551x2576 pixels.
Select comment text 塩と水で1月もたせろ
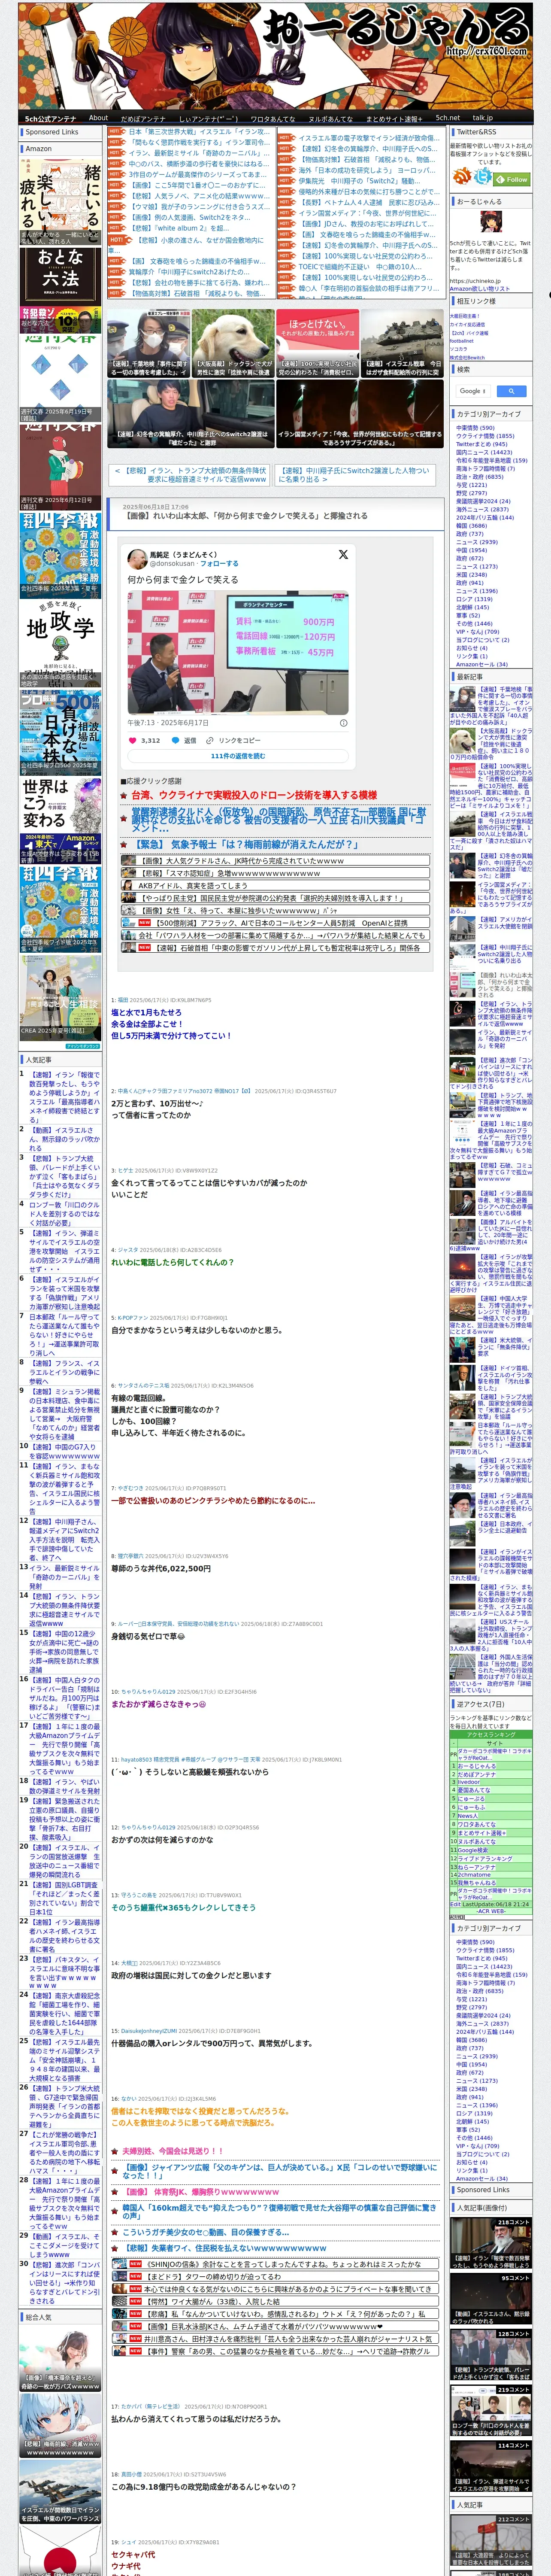[x=146, y=1013]
